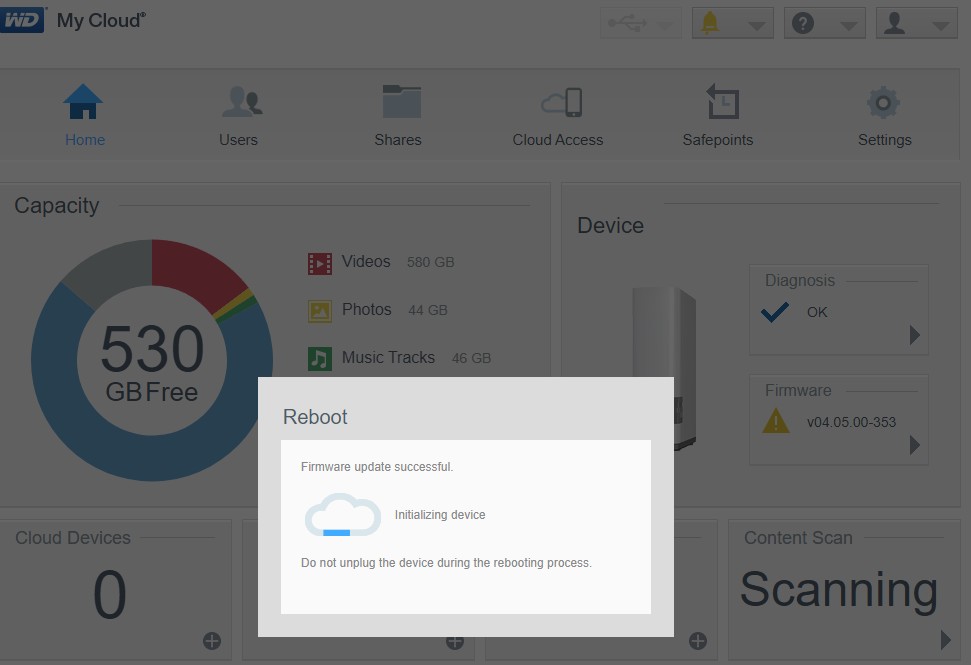Screen dimensions: 971x665
Task: Open the Cloud Access tab
Action: click(558, 116)
